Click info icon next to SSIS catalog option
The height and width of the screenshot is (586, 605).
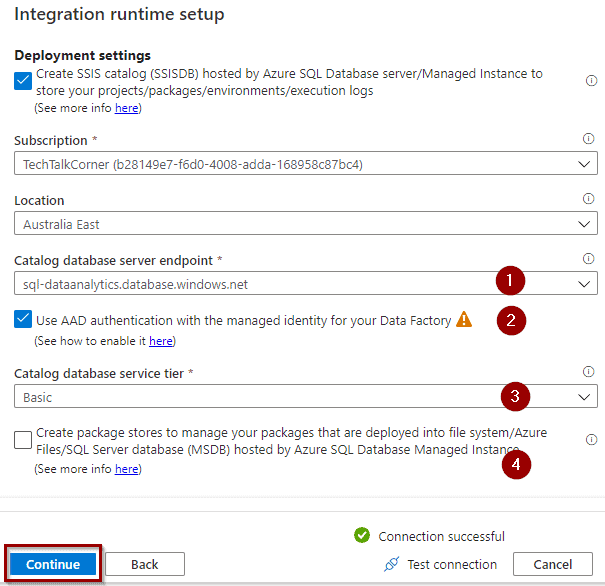coord(591,81)
